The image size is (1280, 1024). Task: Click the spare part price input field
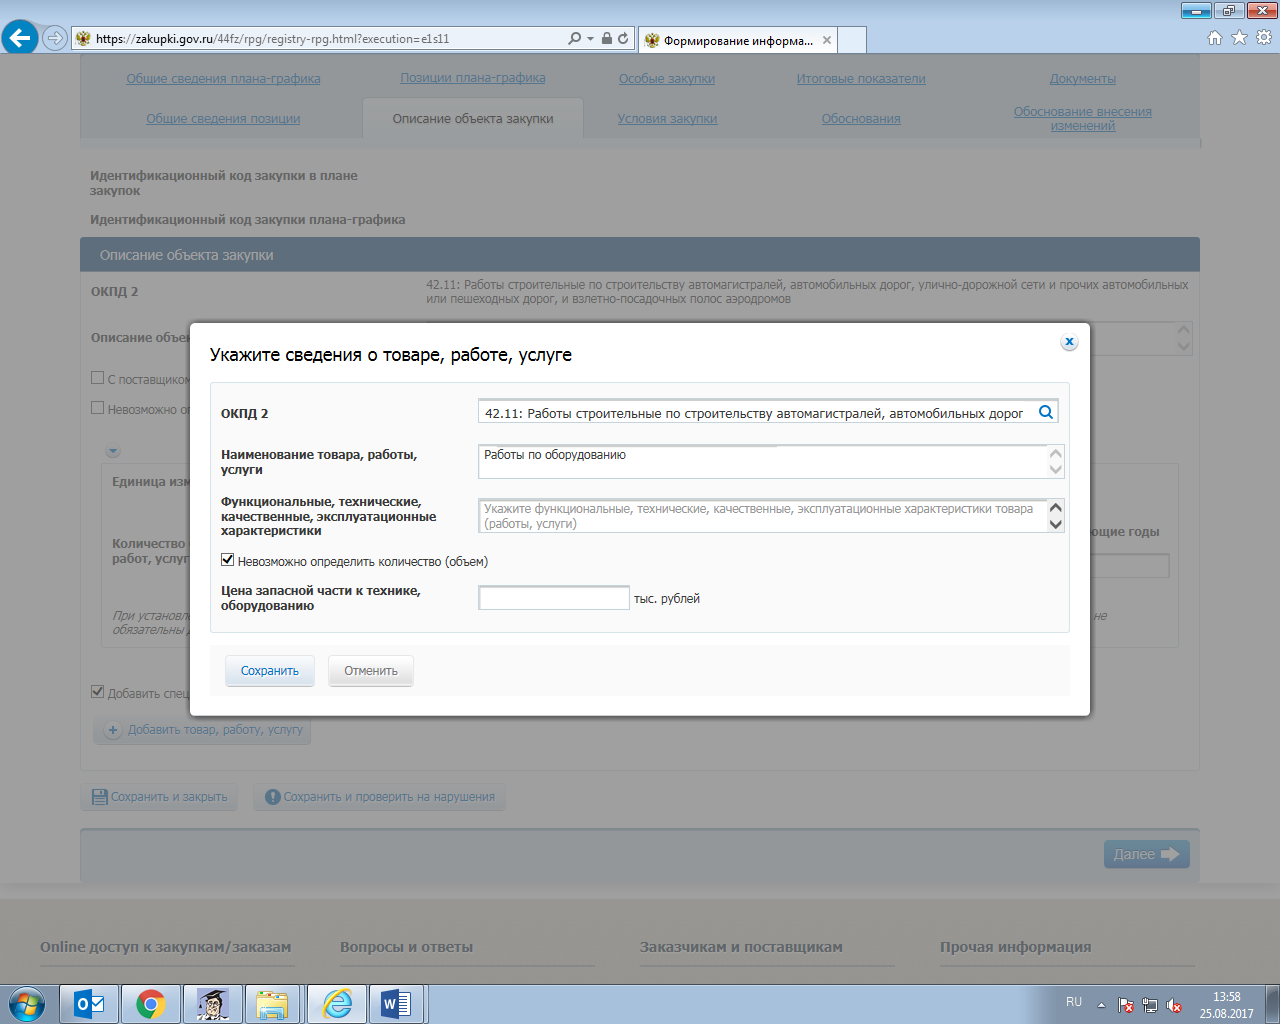[554, 598]
